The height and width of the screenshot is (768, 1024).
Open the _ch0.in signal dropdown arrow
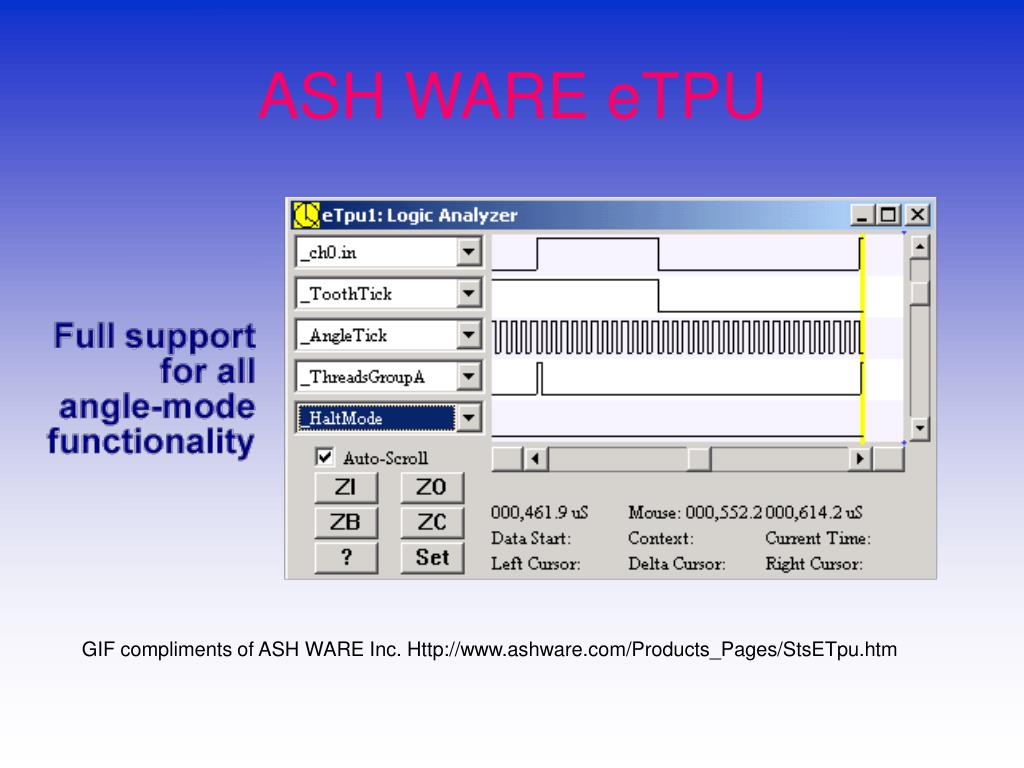pos(469,252)
